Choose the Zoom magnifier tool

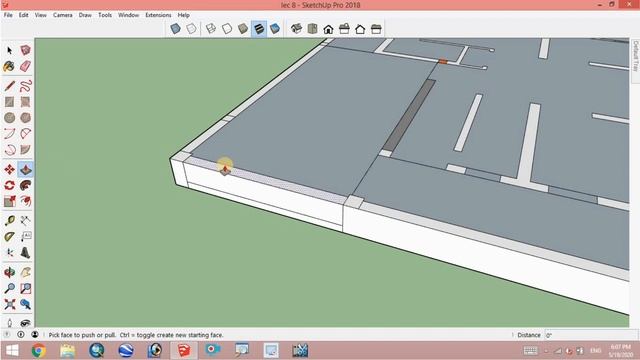pos(9,289)
